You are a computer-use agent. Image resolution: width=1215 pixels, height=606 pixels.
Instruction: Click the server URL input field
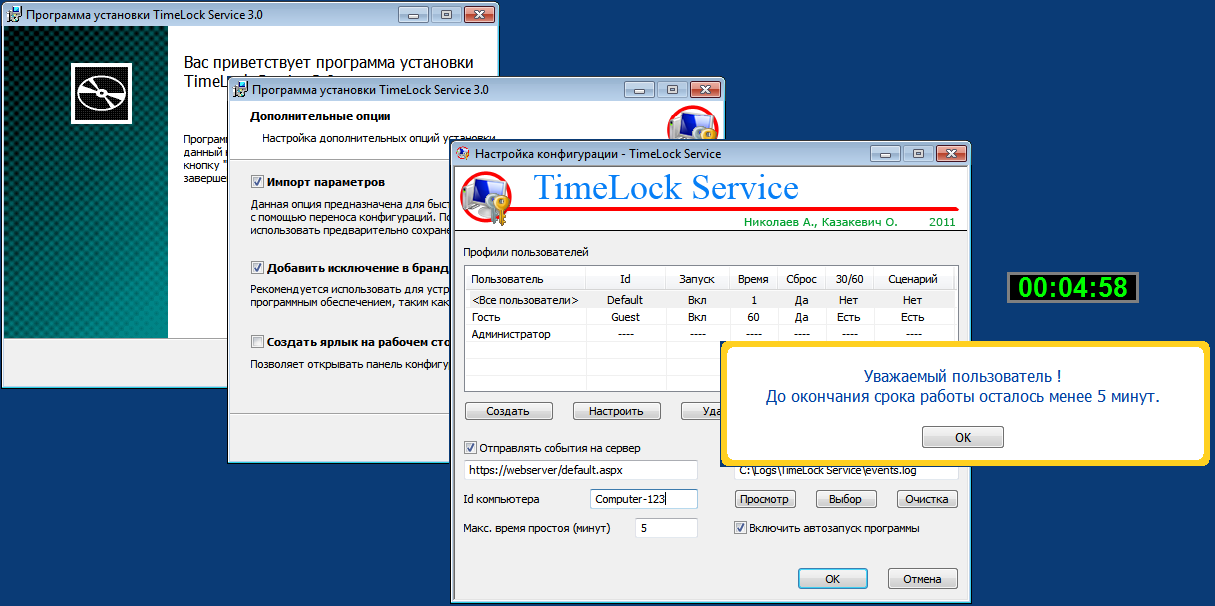click(x=581, y=469)
